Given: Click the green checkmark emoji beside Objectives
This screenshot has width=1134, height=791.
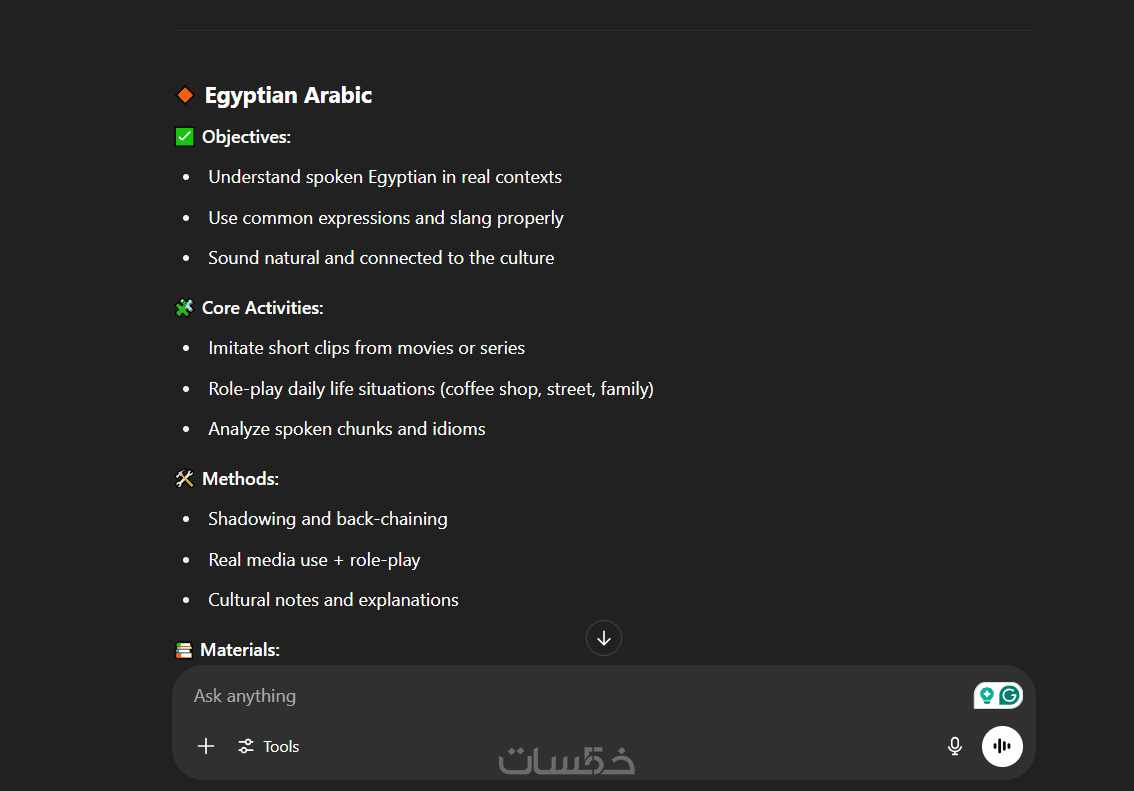Looking at the screenshot, I should click(x=184, y=137).
